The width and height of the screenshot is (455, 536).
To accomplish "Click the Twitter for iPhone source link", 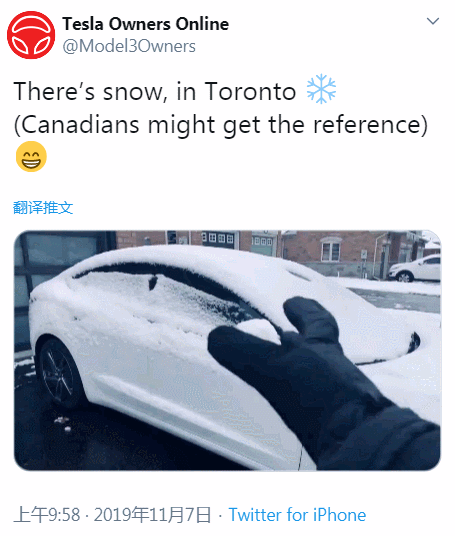I will pyautogui.click(x=297, y=515).
